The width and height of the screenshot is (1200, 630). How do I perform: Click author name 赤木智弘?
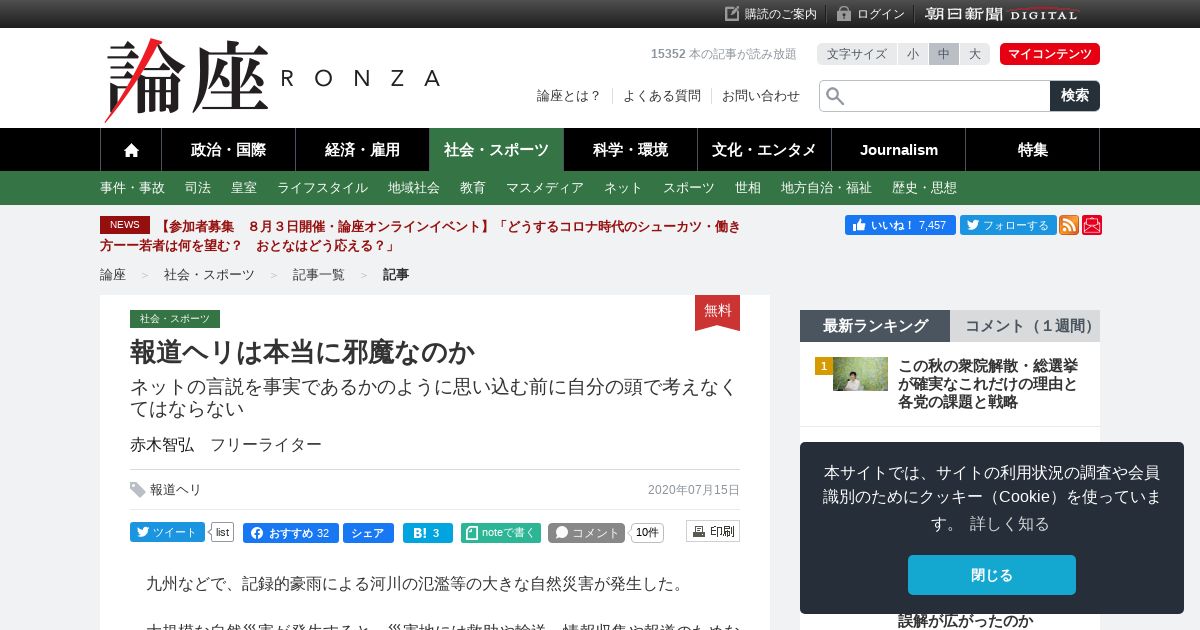(x=162, y=445)
